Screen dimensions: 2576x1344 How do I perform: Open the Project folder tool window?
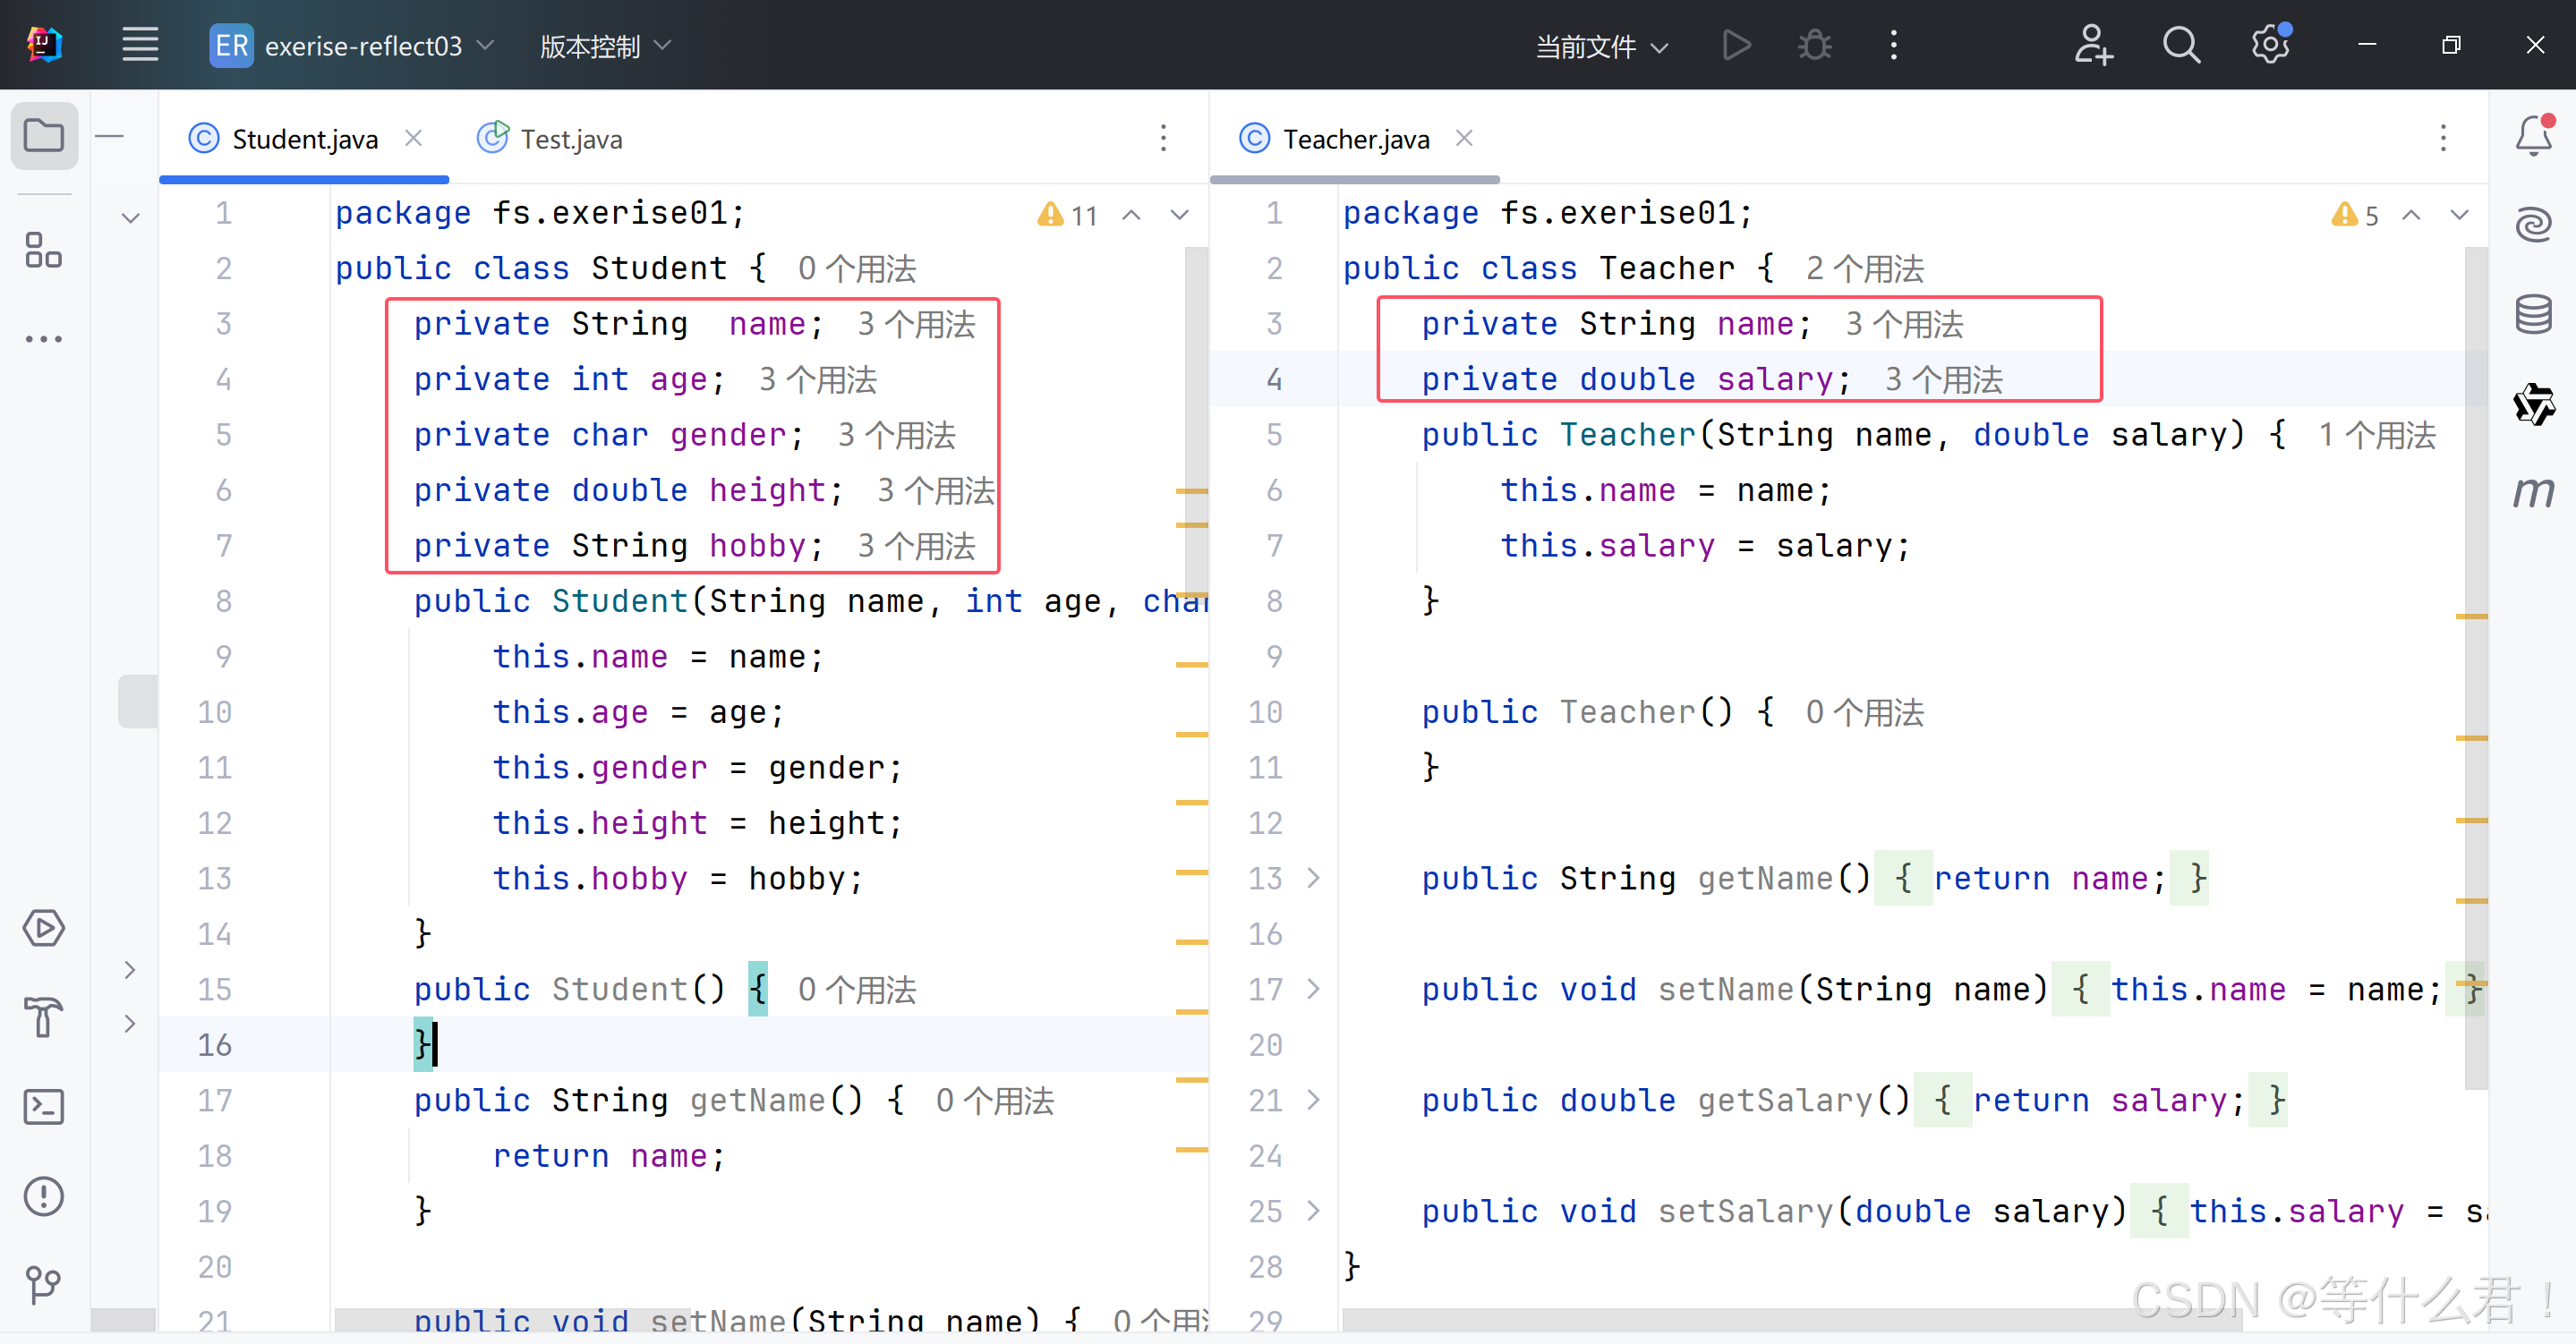pyautogui.click(x=44, y=135)
